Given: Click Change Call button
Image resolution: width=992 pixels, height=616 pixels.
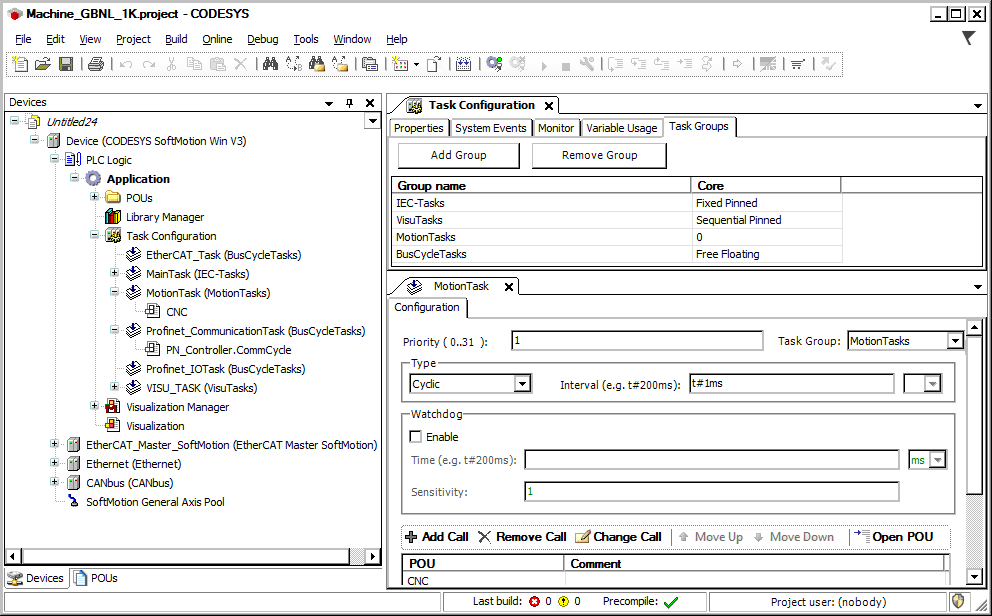Looking at the screenshot, I should click(x=618, y=537).
